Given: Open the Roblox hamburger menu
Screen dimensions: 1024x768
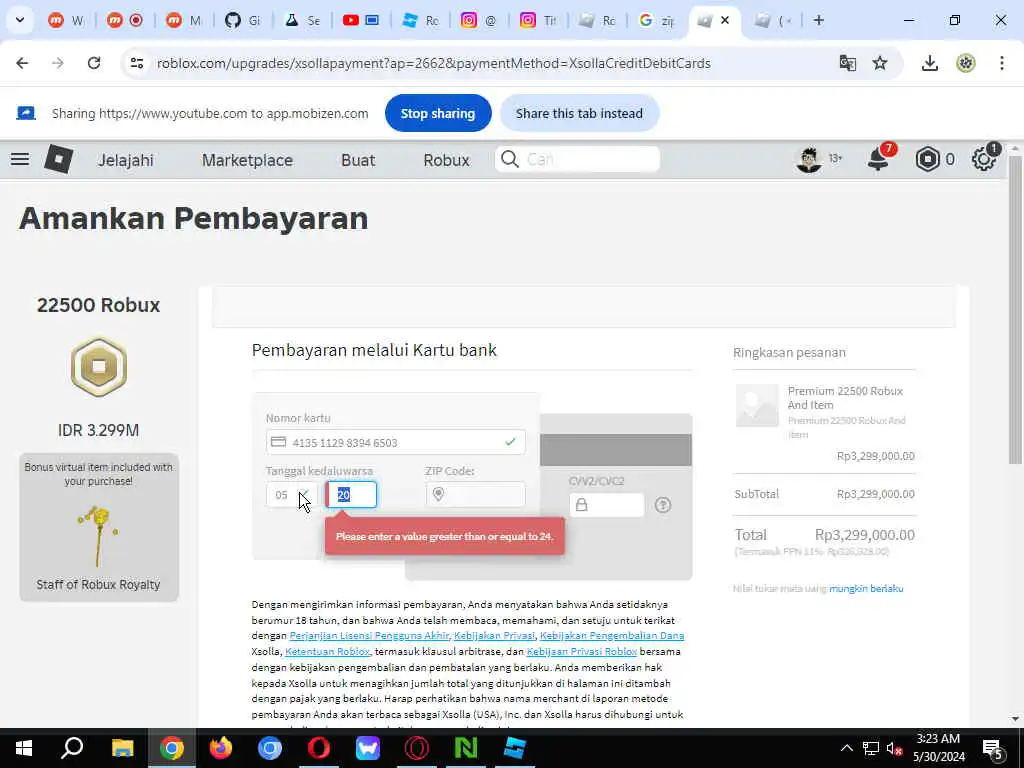Looking at the screenshot, I should tap(20, 159).
